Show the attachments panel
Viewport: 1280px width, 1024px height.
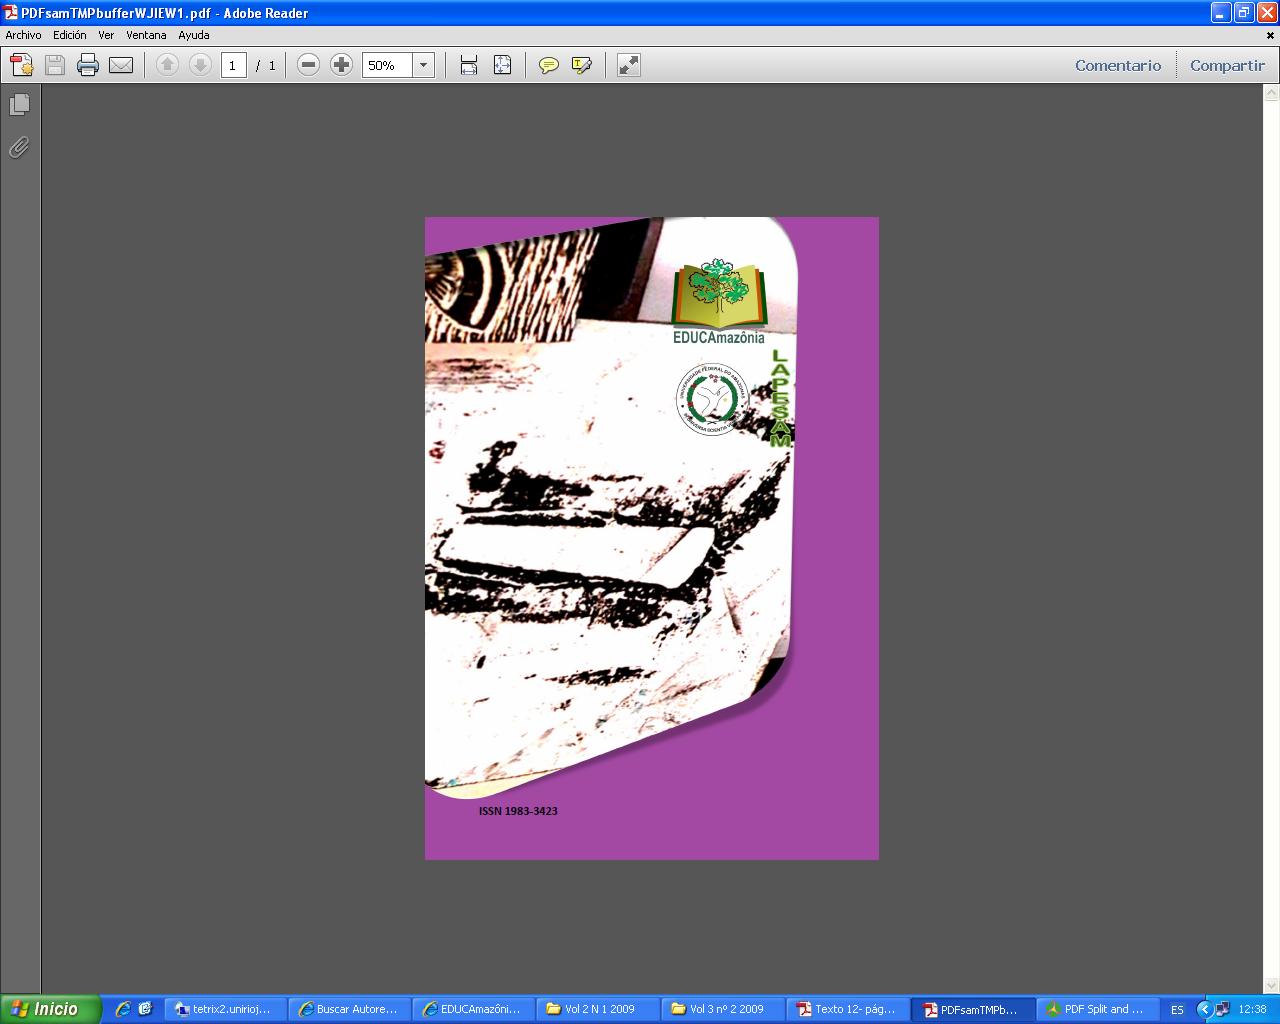click(19, 148)
